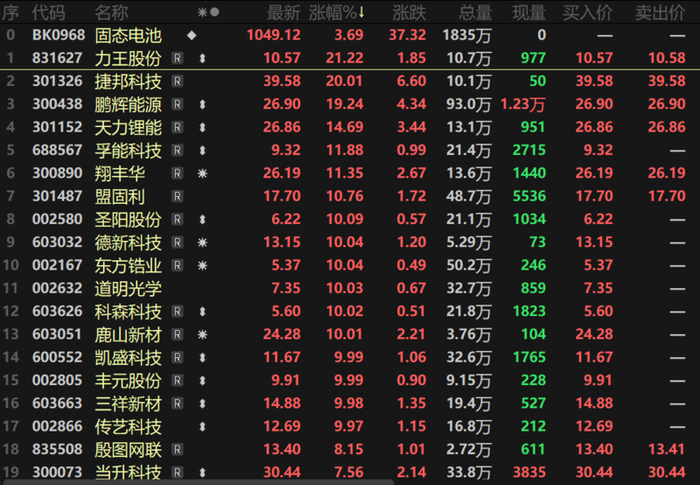Sort by the 卖出价 column header
The height and width of the screenshot is (485, 700).
(x=660, y=13)
